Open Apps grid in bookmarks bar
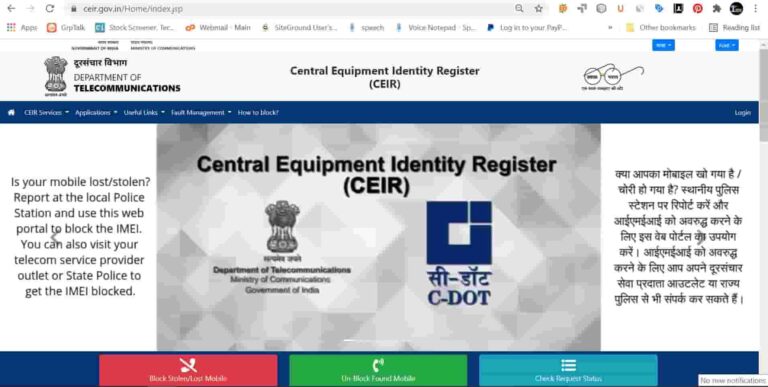768x387 pixels. [x=22, y=27]
